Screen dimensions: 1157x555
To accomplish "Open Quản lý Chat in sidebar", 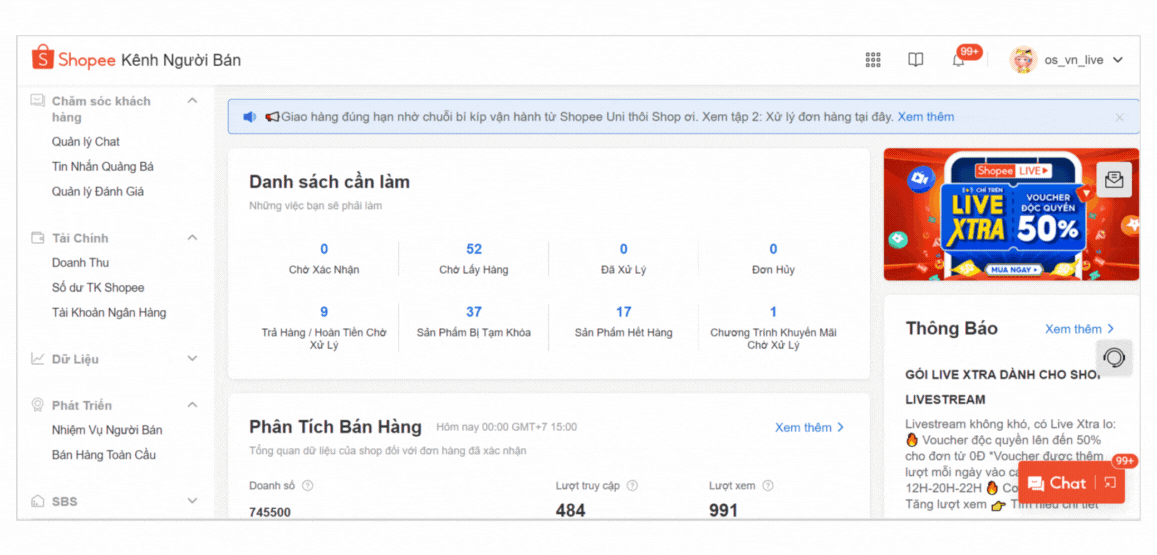I will [x=86, y=142].
